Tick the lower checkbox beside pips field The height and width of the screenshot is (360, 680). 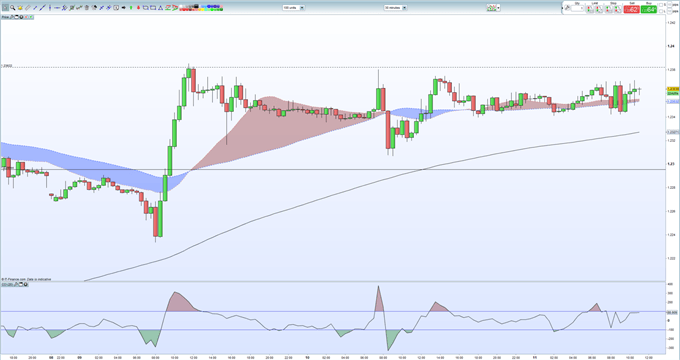661,11
